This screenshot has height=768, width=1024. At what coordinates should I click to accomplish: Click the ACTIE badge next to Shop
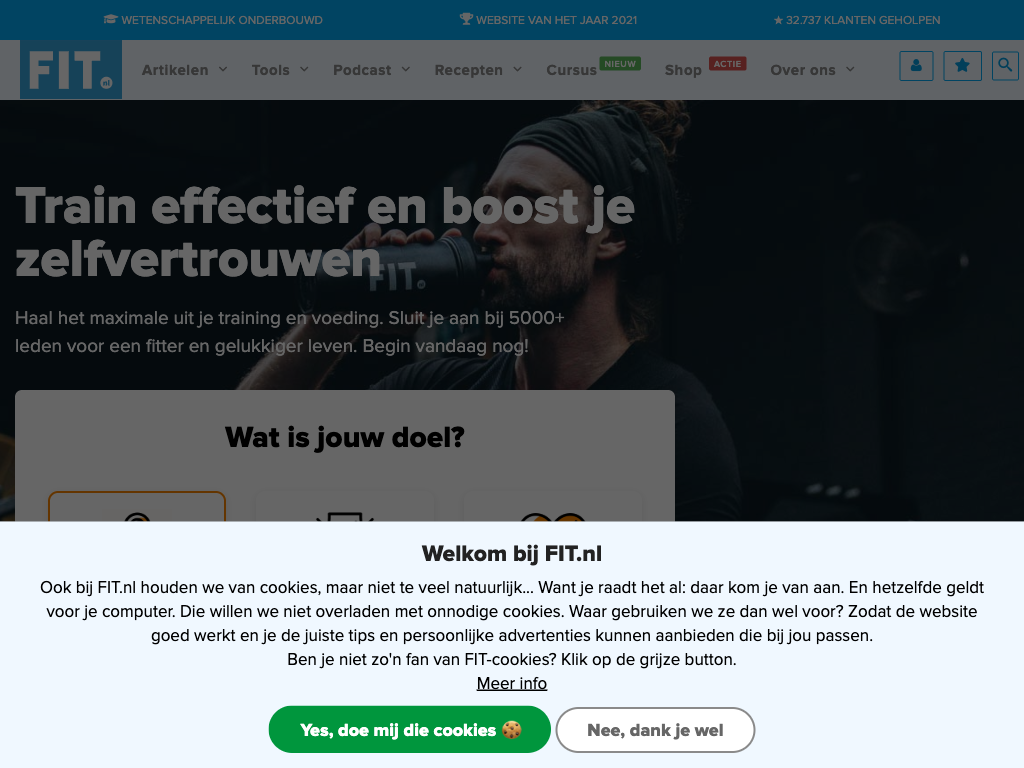pos(727,64)
